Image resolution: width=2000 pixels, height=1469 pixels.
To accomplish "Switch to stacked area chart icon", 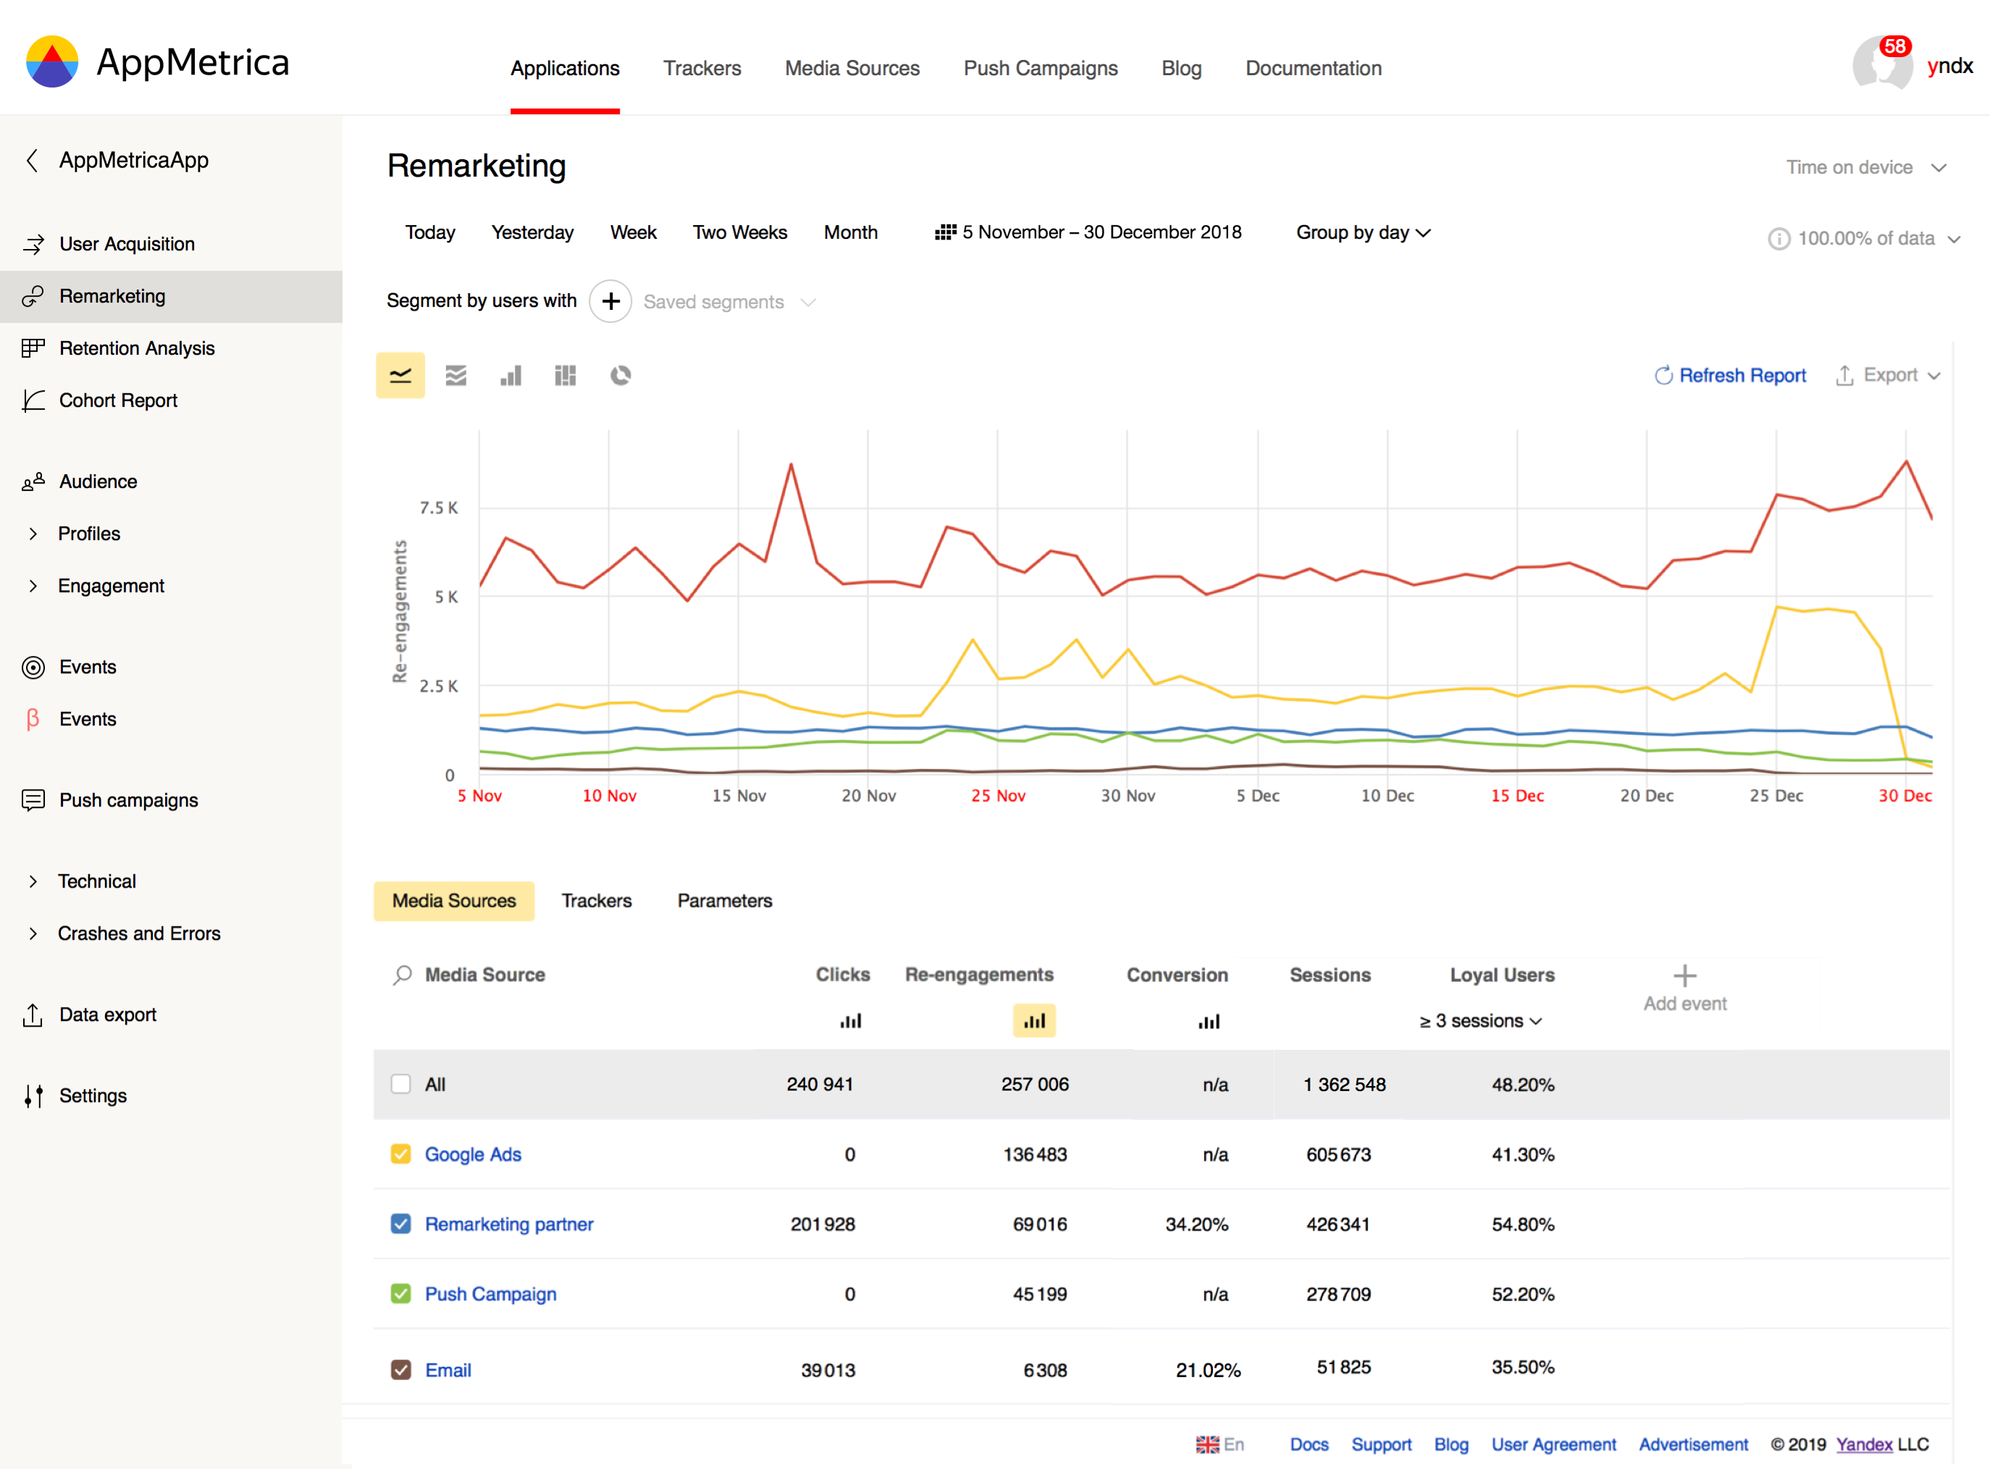I will (x=456, y=376).
